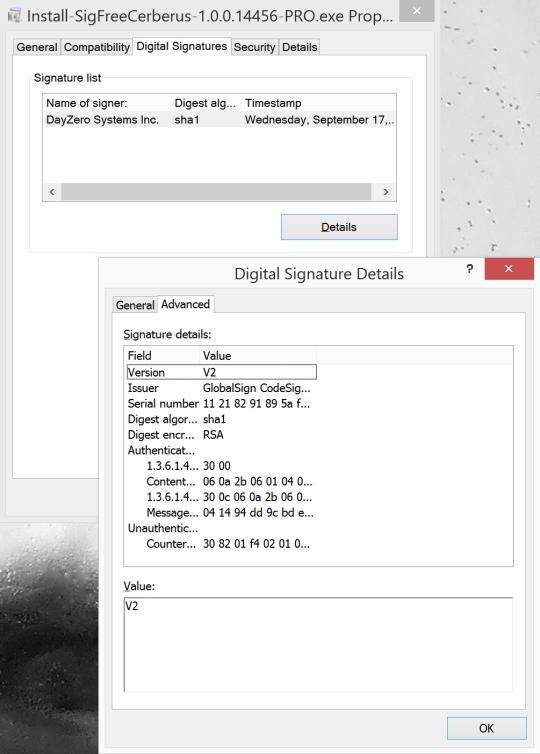Open the Security tab
The image size is (540, 754).
click(x=254, y=47)
